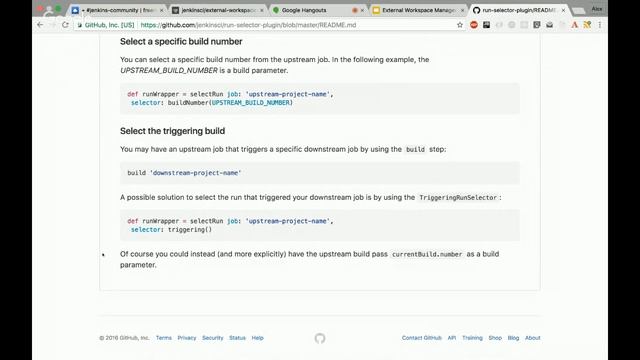Open the Chrome three-dot menu
Viewport: 640px width, 360px height.
pos(600,25)
